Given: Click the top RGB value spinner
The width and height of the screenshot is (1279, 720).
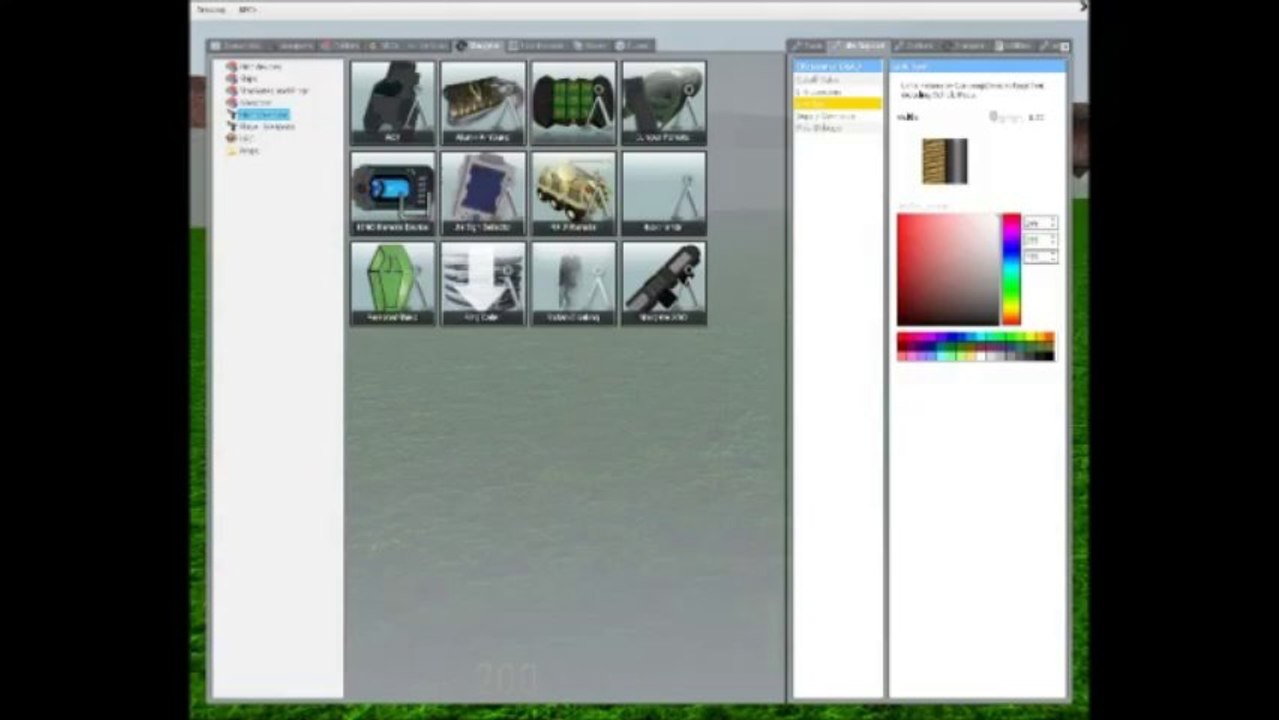Looking at the screenshot, I should (1040, 223).
